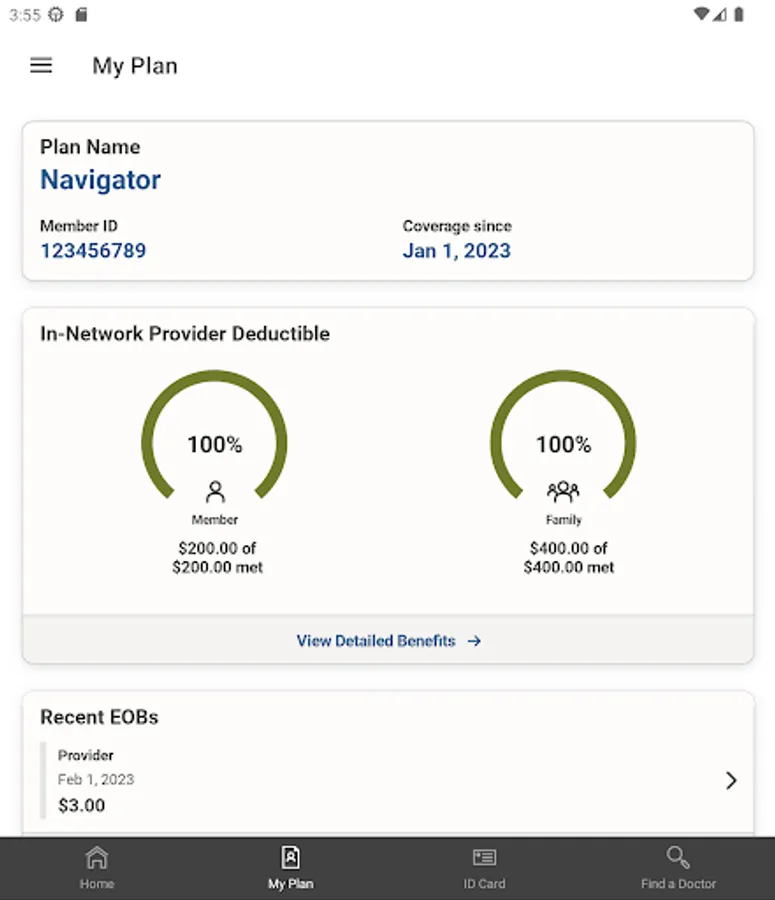Tap the Recent EOBs heading

click(99, 717)
